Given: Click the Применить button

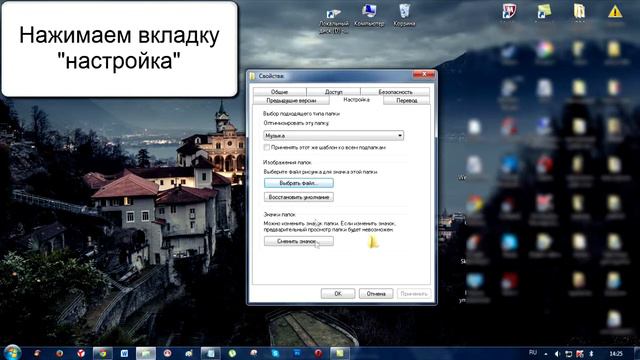Looking at the screenshot, I should (414, 293).
